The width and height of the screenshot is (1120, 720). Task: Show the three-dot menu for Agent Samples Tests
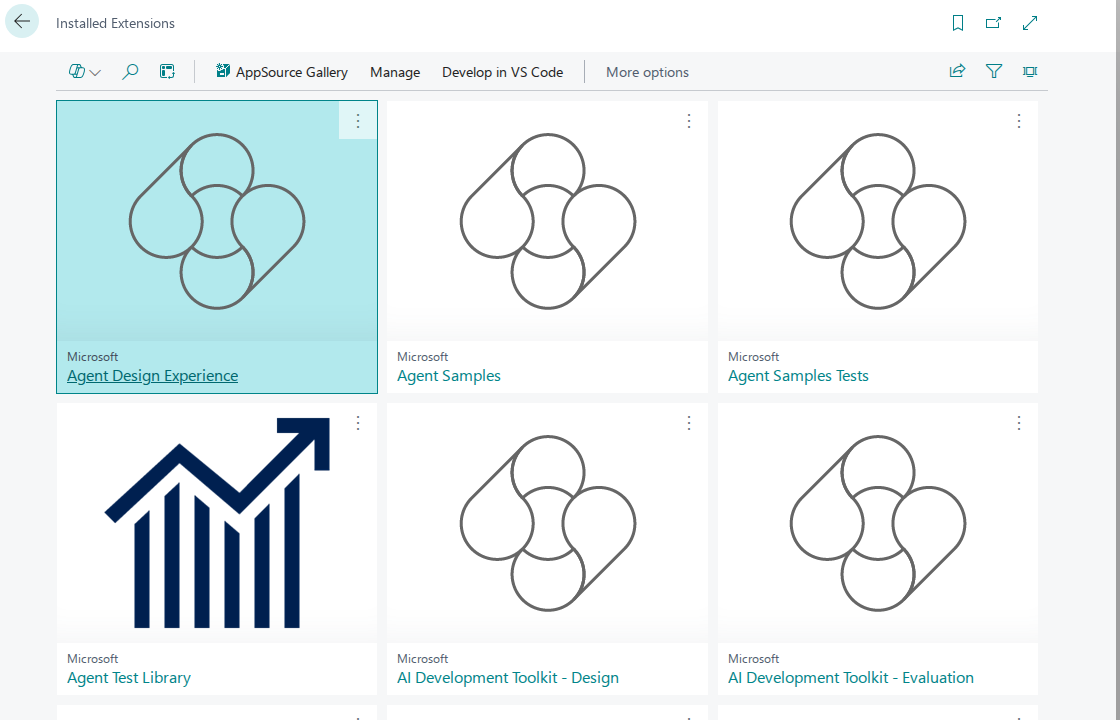(x=1019, y=121)
